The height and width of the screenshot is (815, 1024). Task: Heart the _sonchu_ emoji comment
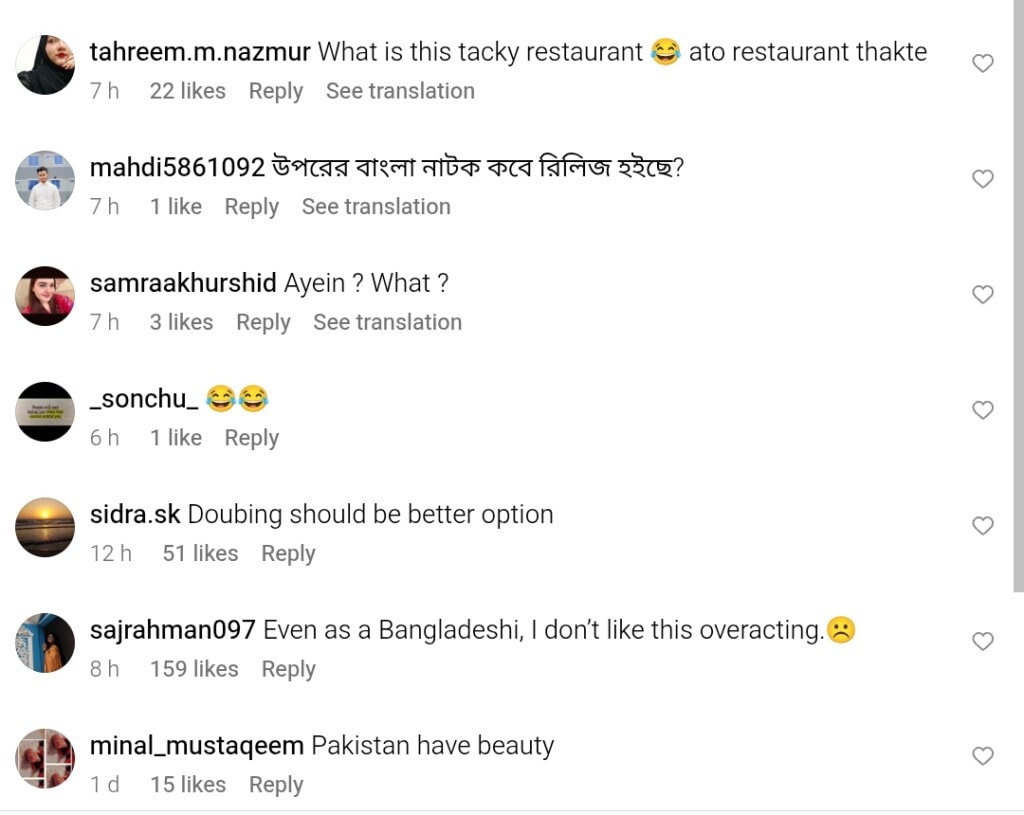coord(983,410)
